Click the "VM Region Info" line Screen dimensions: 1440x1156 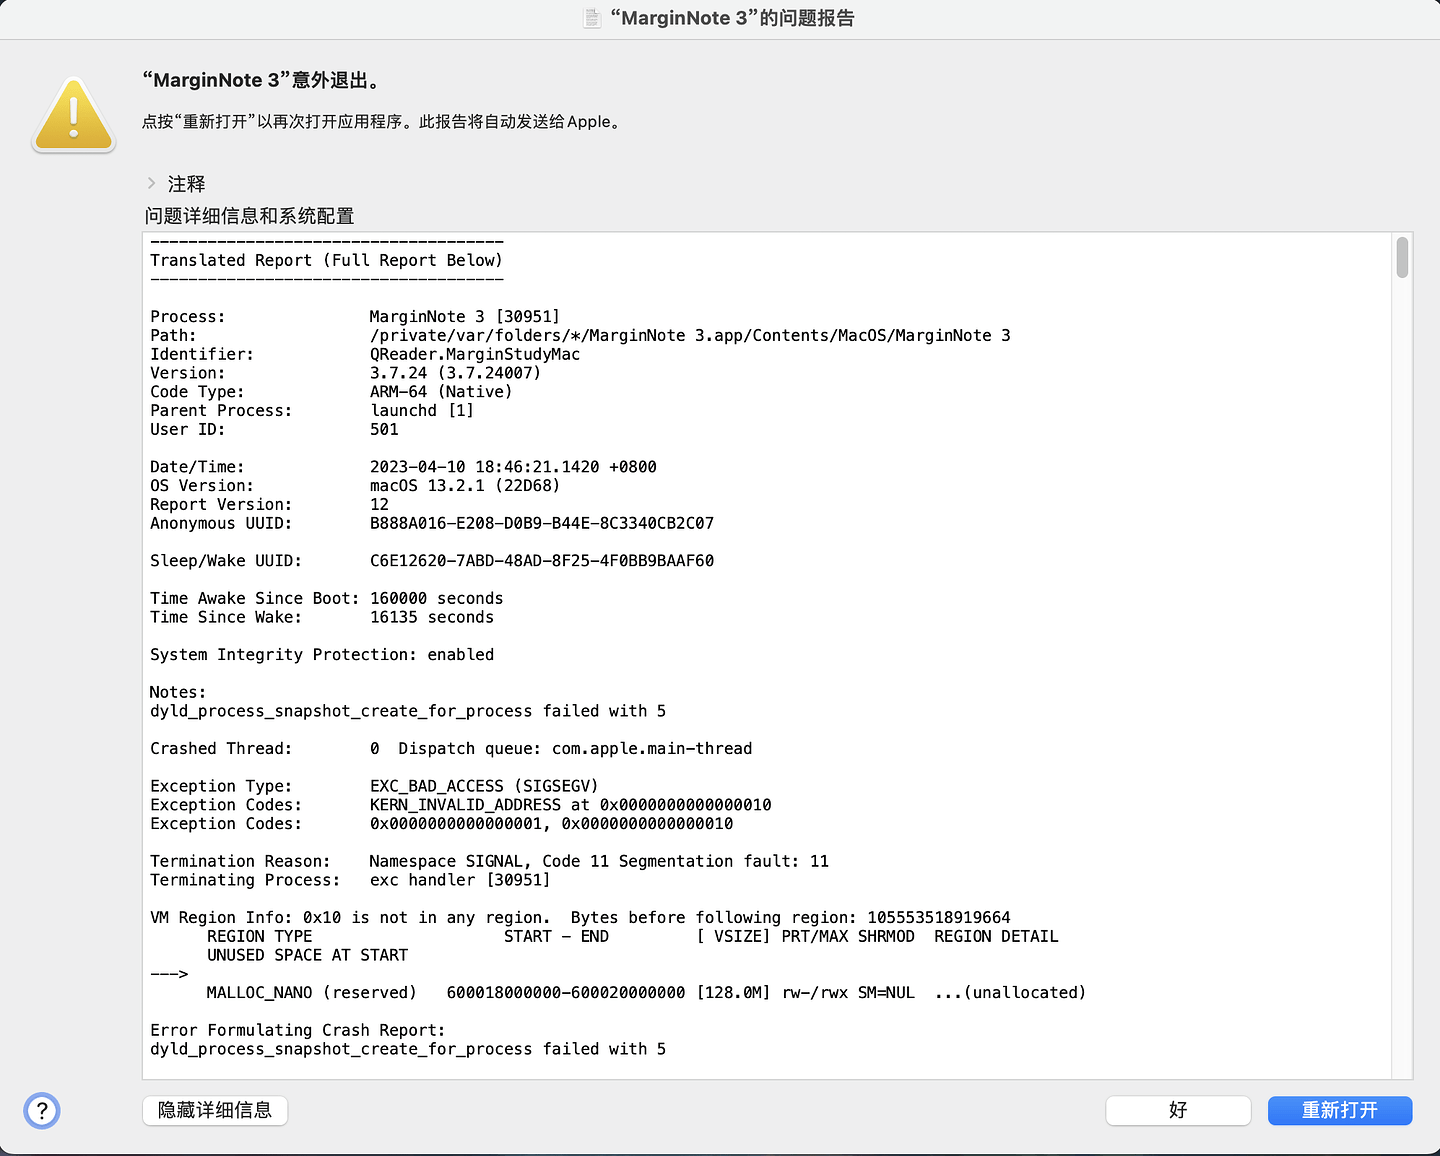coord(580,918)
